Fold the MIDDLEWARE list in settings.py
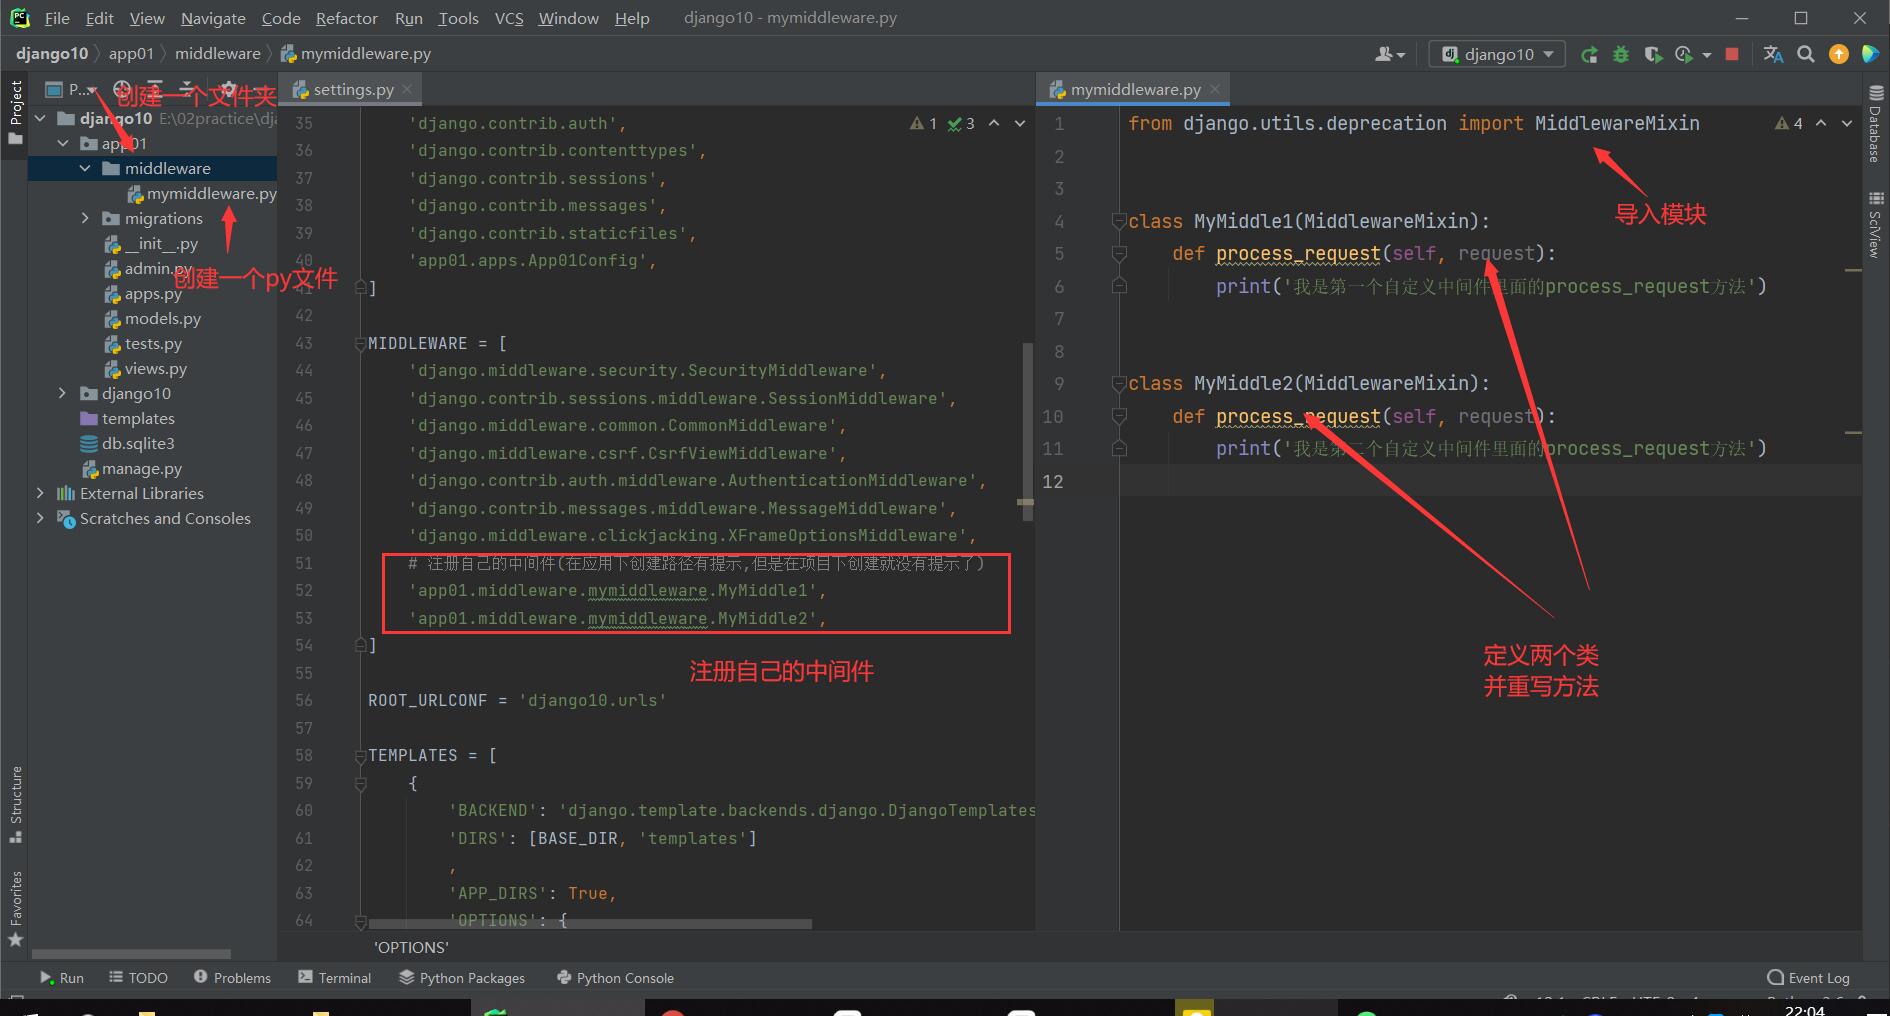Screen dimensions: 1890x1016 pos(360,344)
